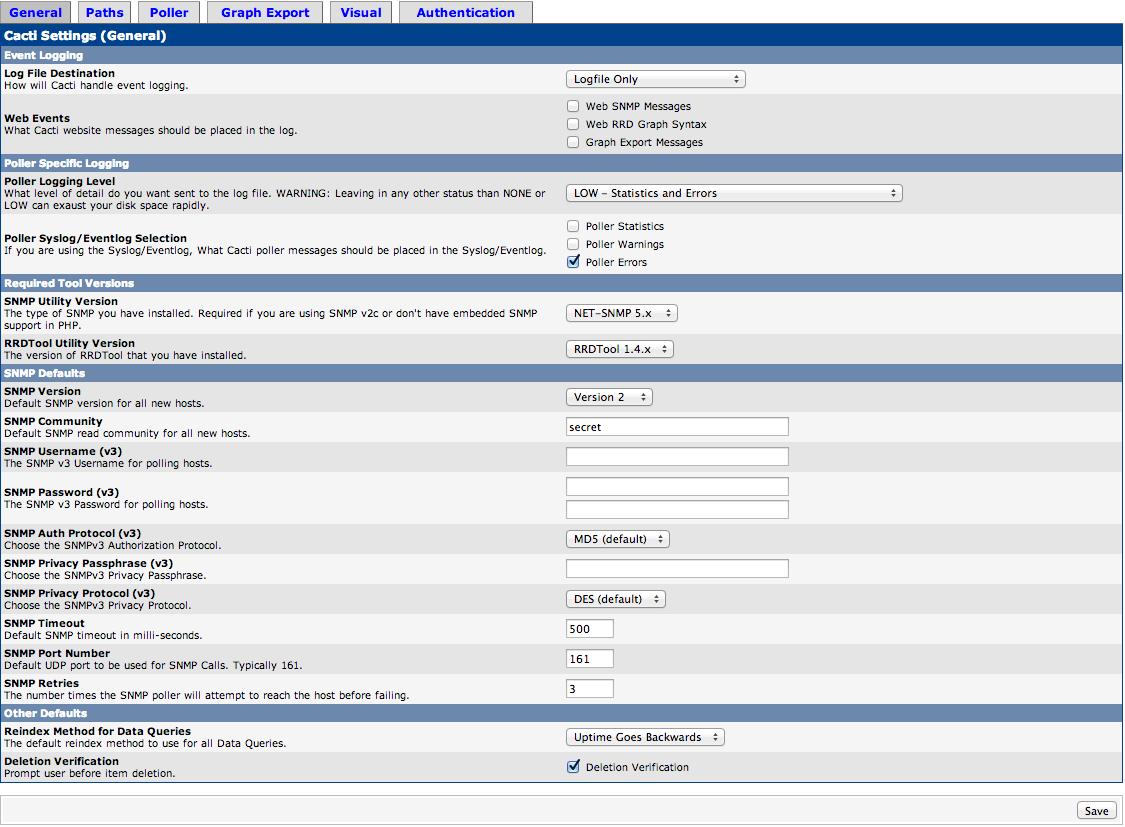Enable Web RRD Graph Syntax checkbox
Image resolution: width=1125 pixels, height=827 pixels.
[573, 124]
